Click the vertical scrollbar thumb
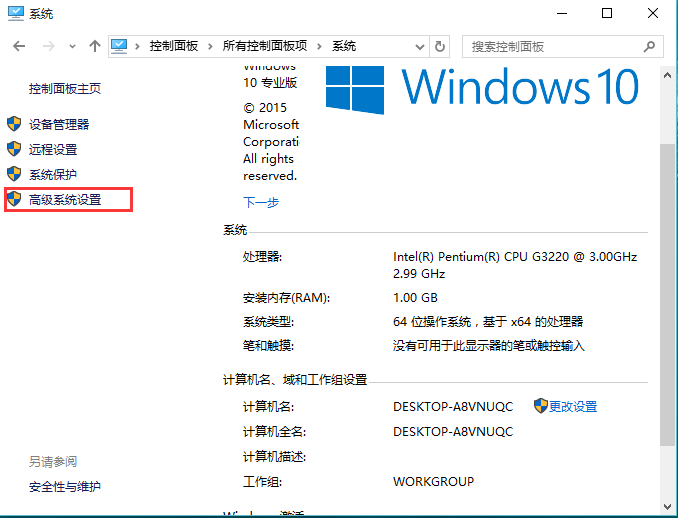Screen dimensions: 678x518 [x=667, y=295]
